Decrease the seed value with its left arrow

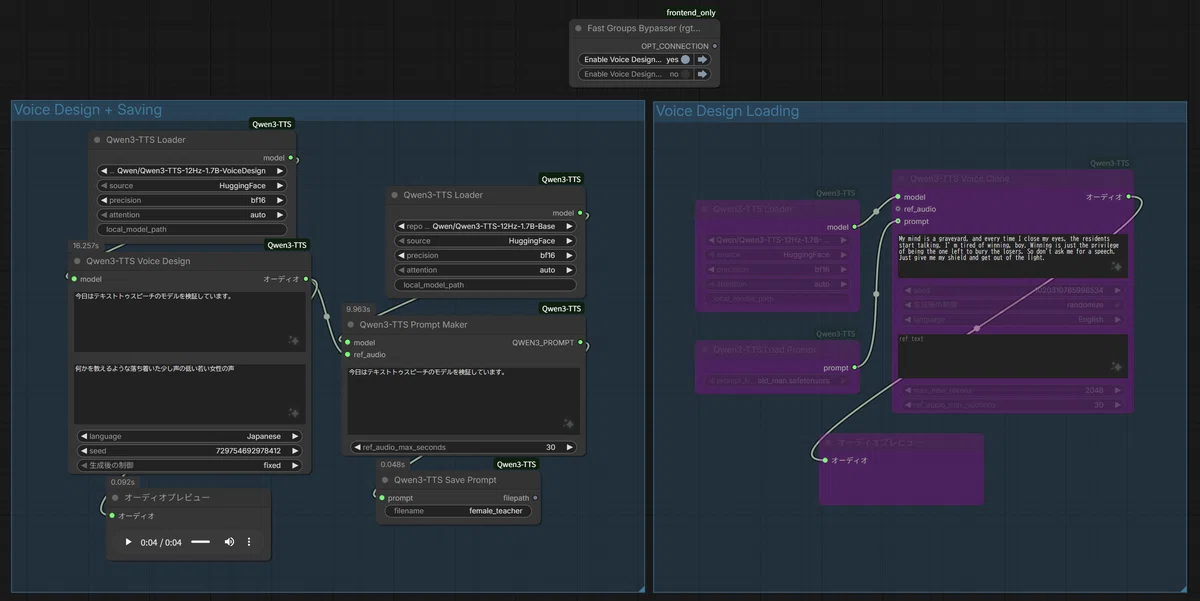point(84,451)
